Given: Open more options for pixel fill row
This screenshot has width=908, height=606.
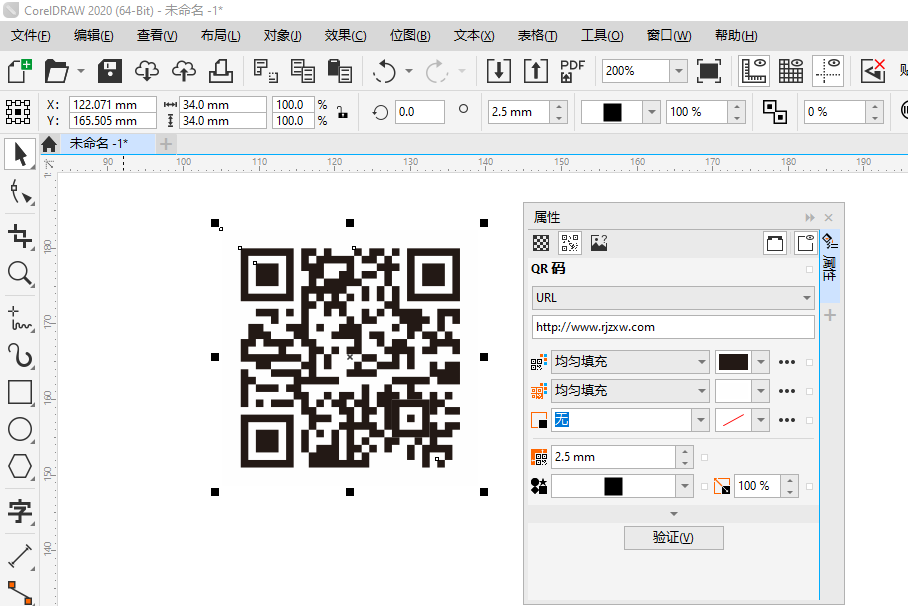Looking at the screenshot, I should pyautogui.click(x=787, y=362).
